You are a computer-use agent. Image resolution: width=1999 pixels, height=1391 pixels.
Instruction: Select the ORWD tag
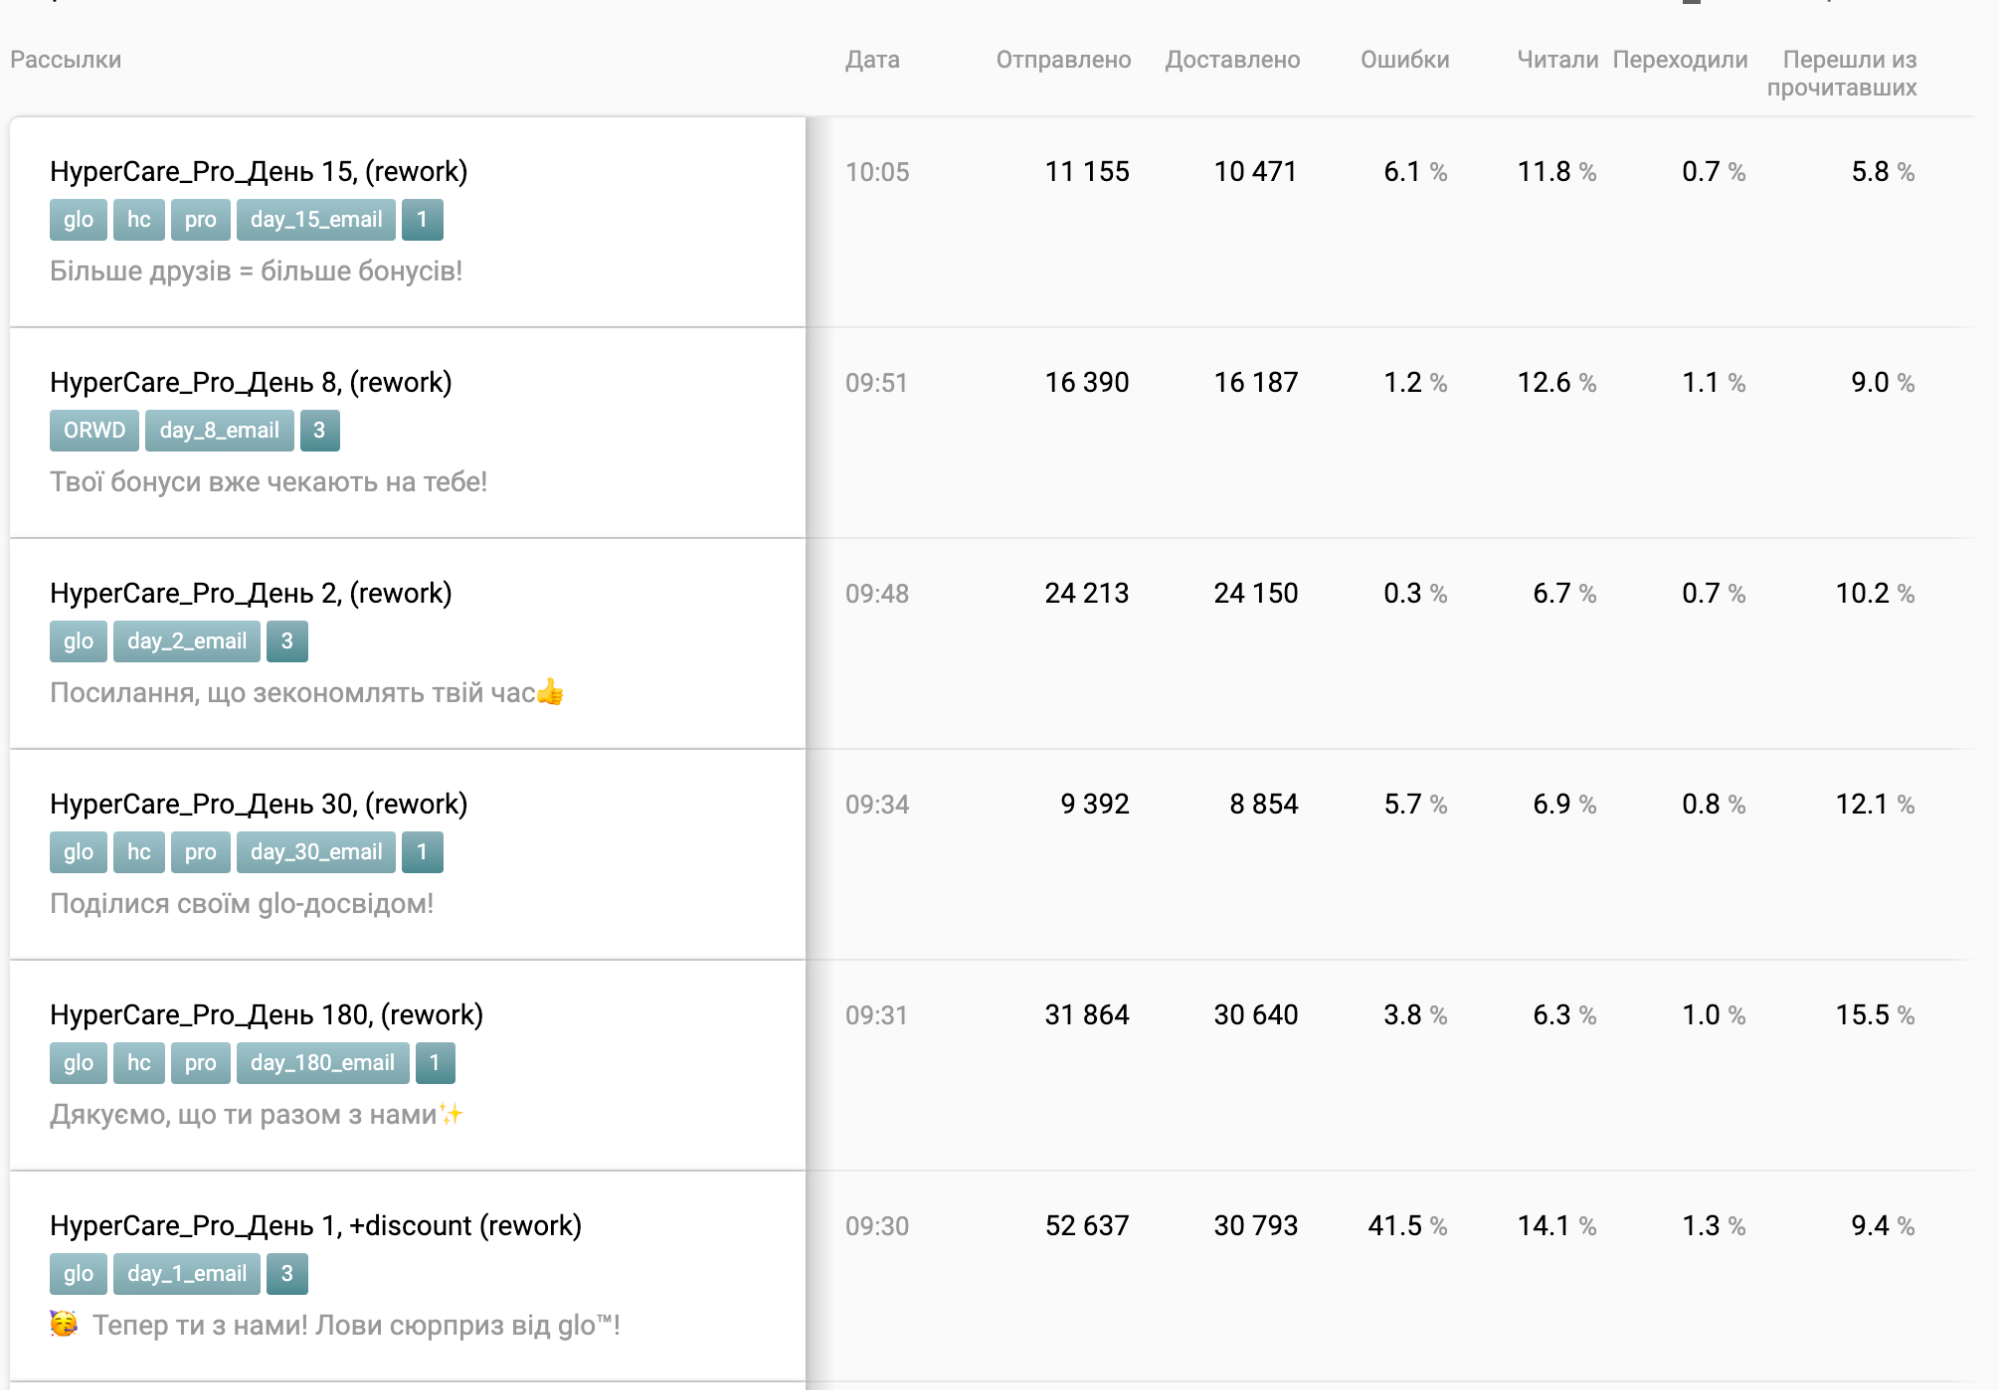pyautogui.click(x=94, y=431)
